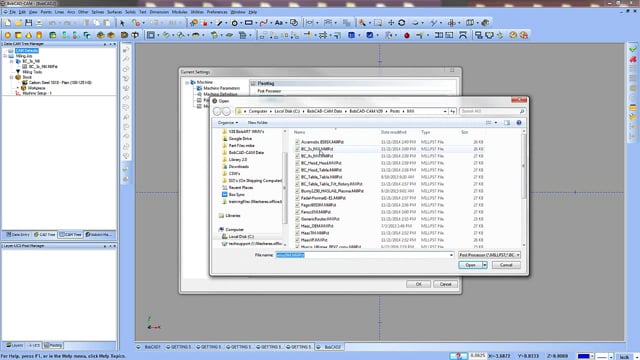
Task: Tick checkbox for Haas_OEM post file
Action: (297, 226)
